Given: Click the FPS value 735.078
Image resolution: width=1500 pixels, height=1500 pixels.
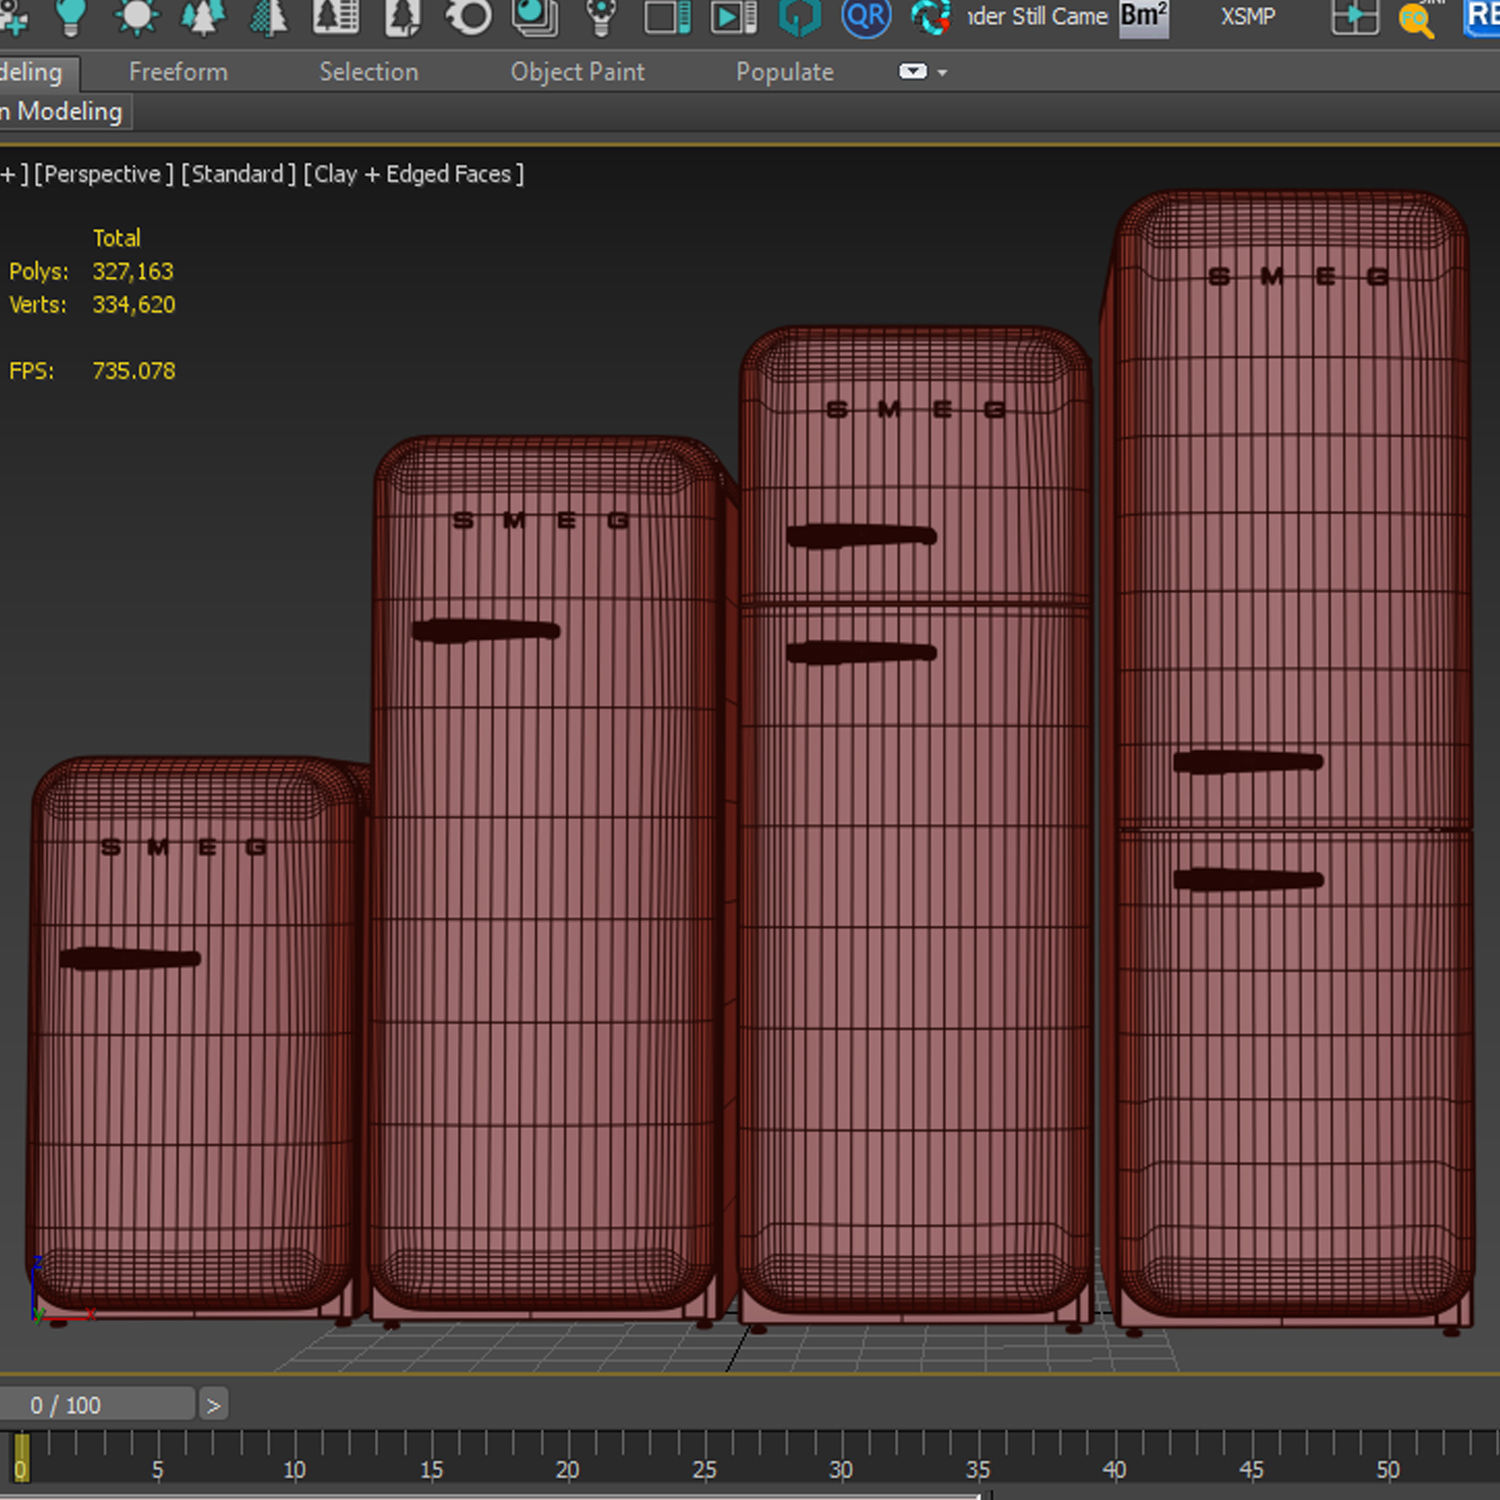Looking at the screenshot, I should [134, 370].
